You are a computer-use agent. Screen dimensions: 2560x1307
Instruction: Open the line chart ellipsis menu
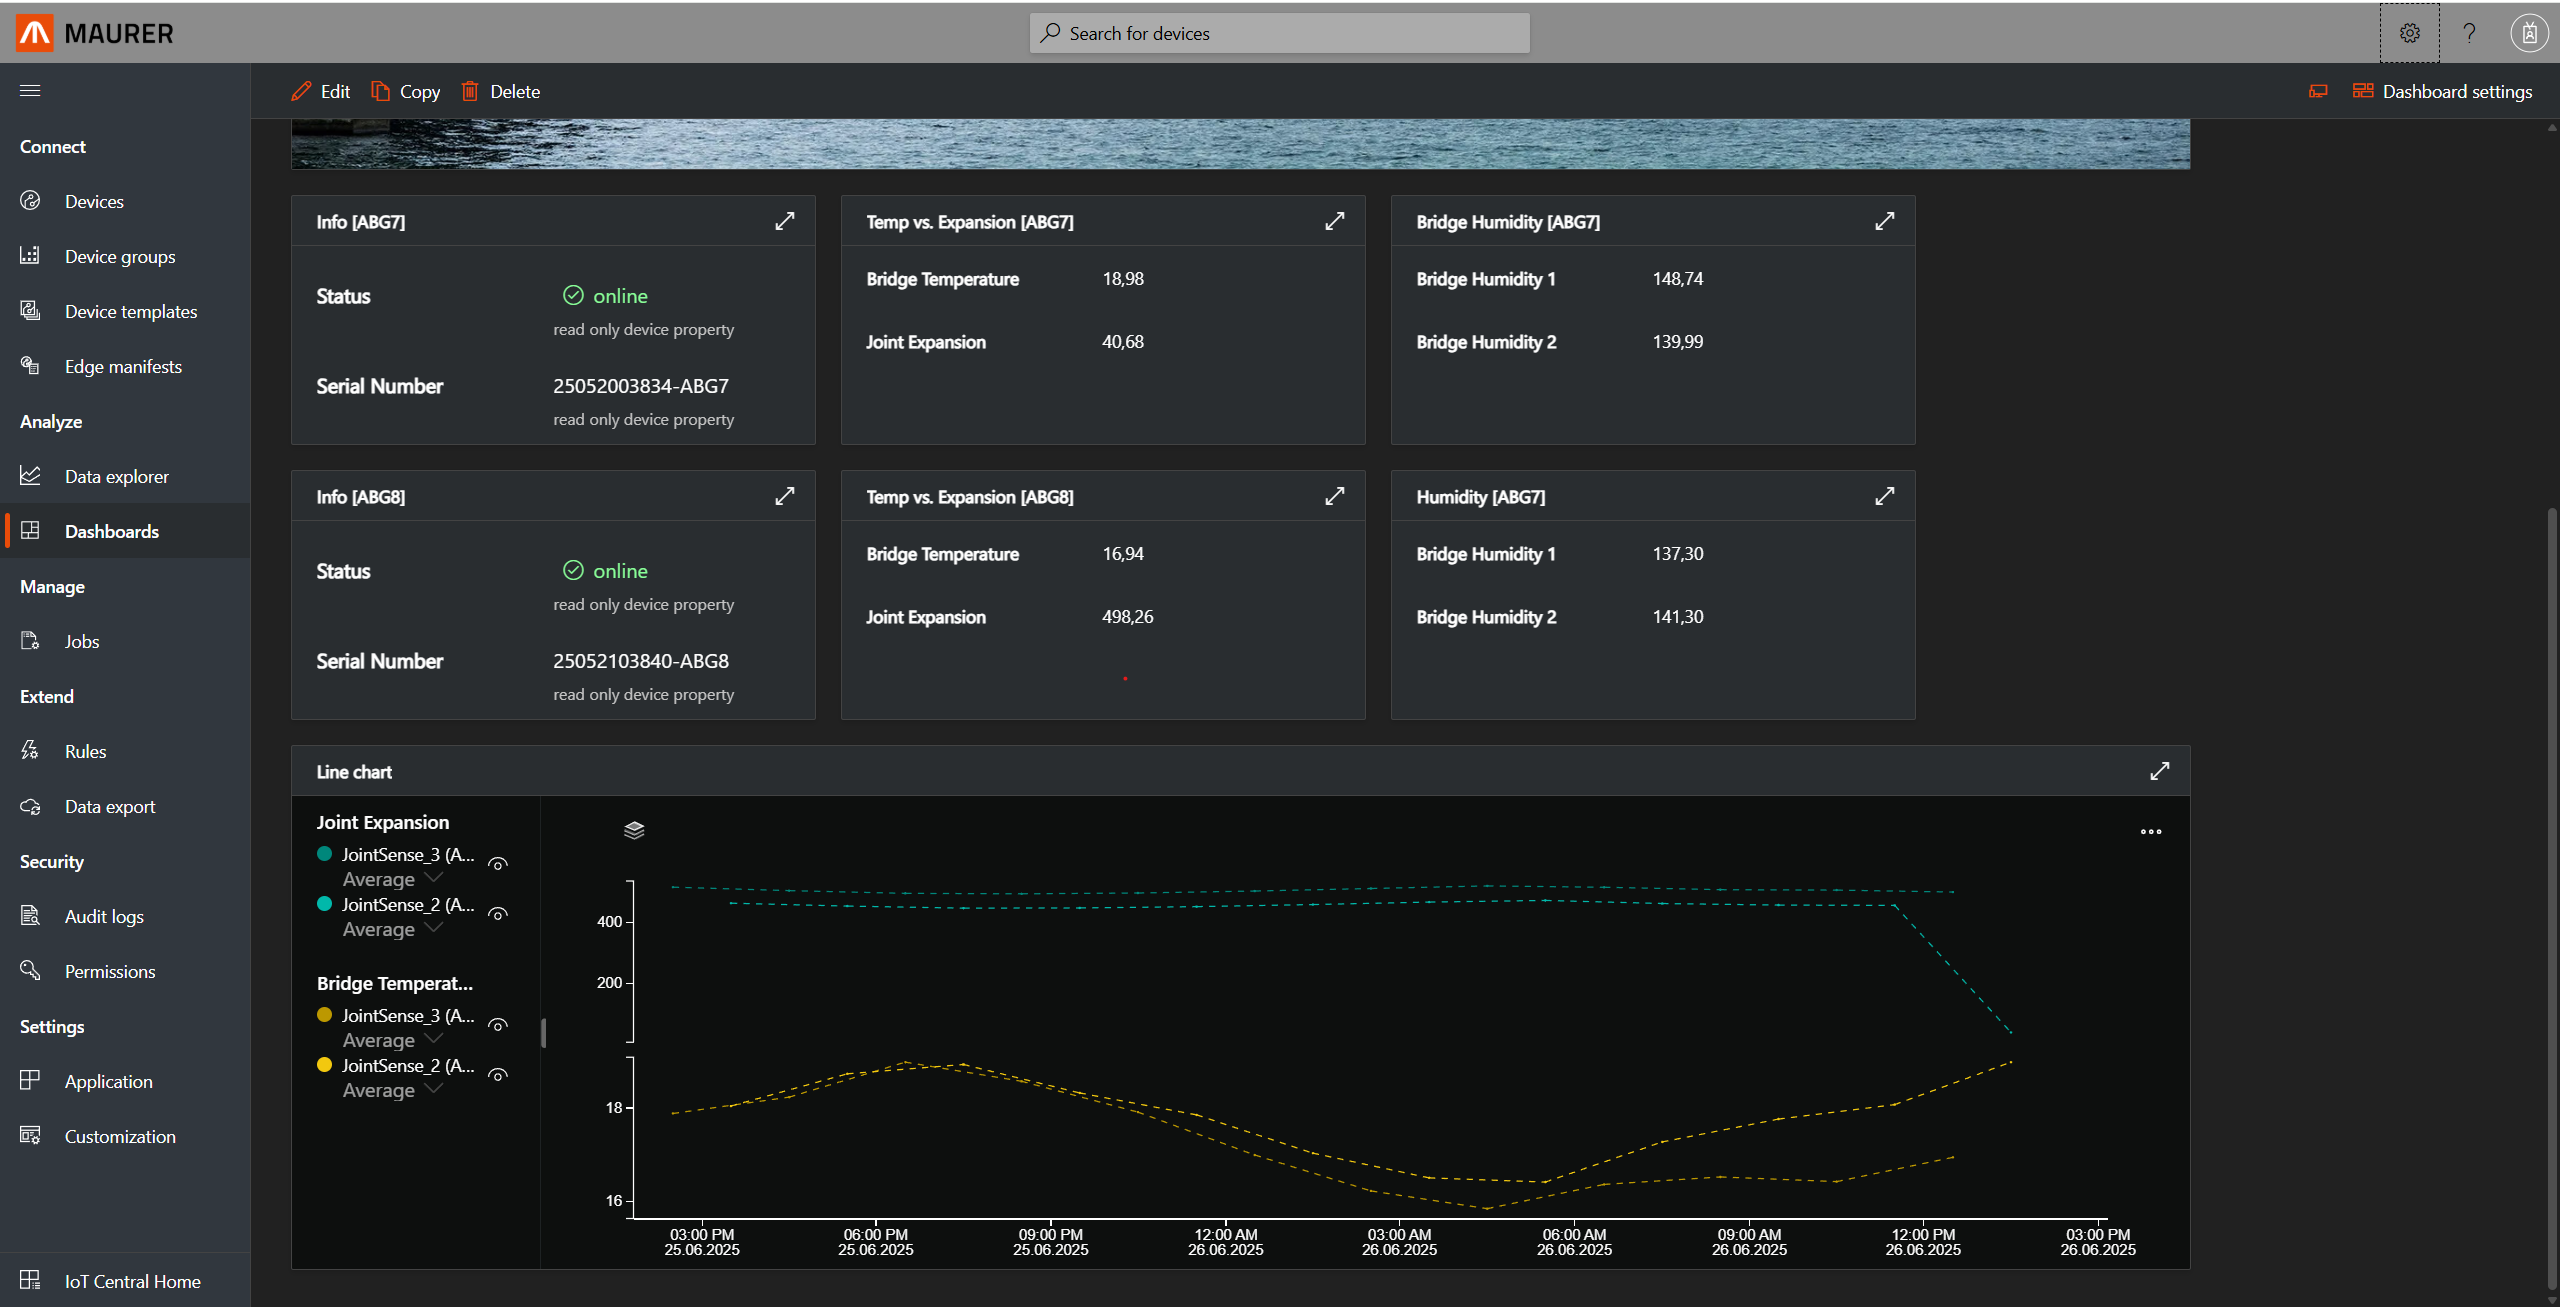click(2150, 831)
